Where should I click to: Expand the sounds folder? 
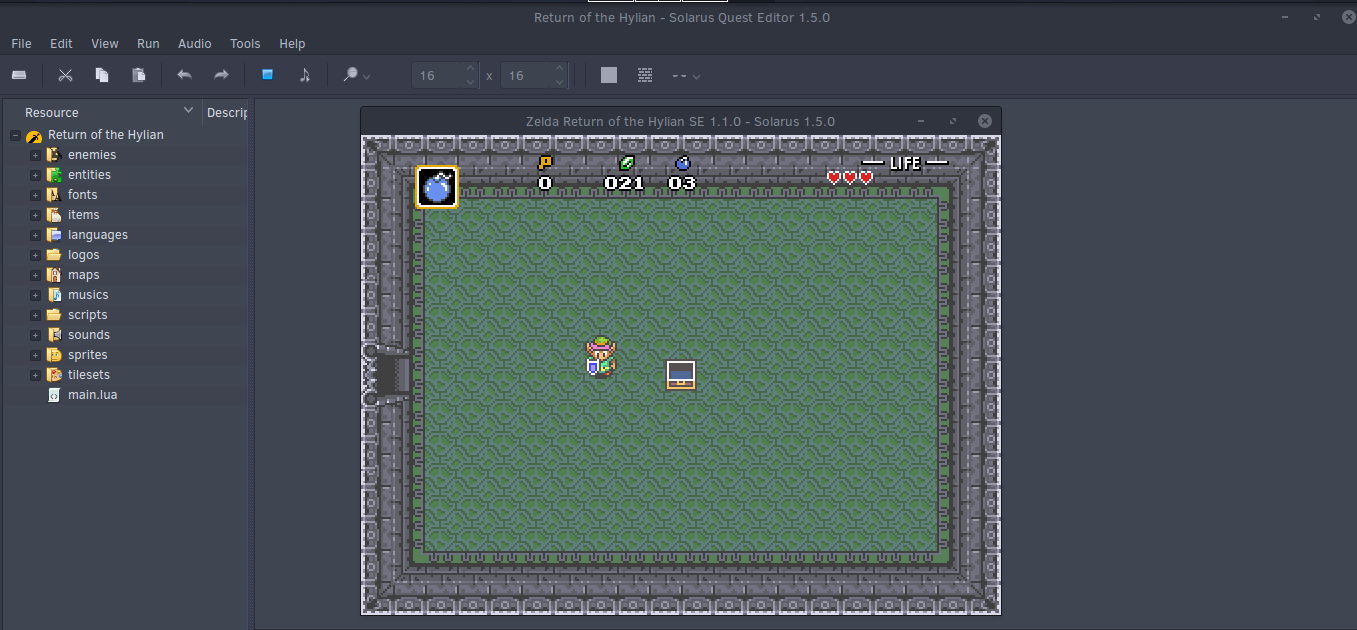[x=35, y=335]
